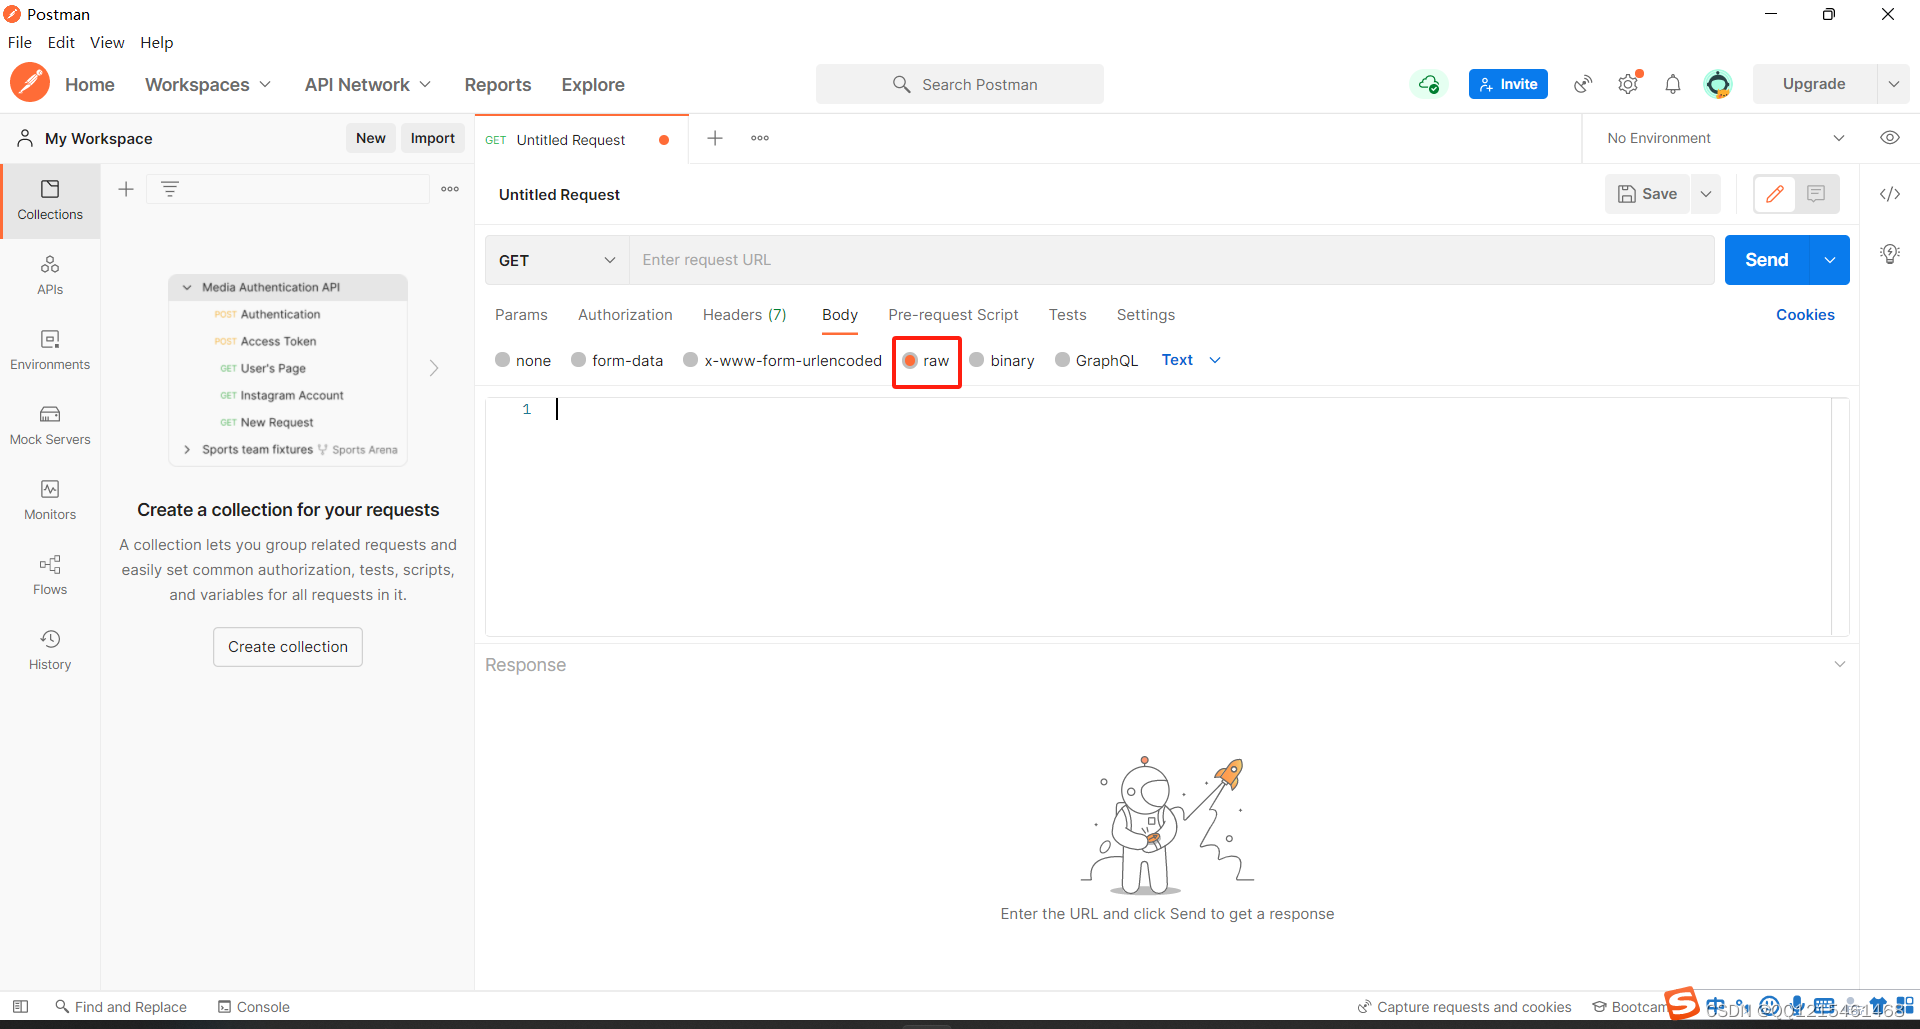
Task: Expand the Save options arrow
Action: pyautogui.click(x=1706, y=194)
